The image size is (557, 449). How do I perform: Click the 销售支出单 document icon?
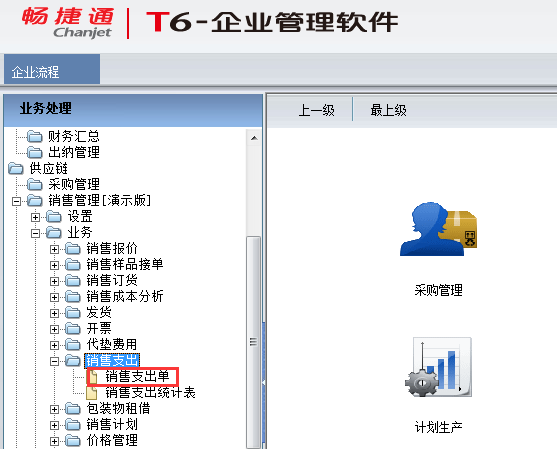point(93,377)
